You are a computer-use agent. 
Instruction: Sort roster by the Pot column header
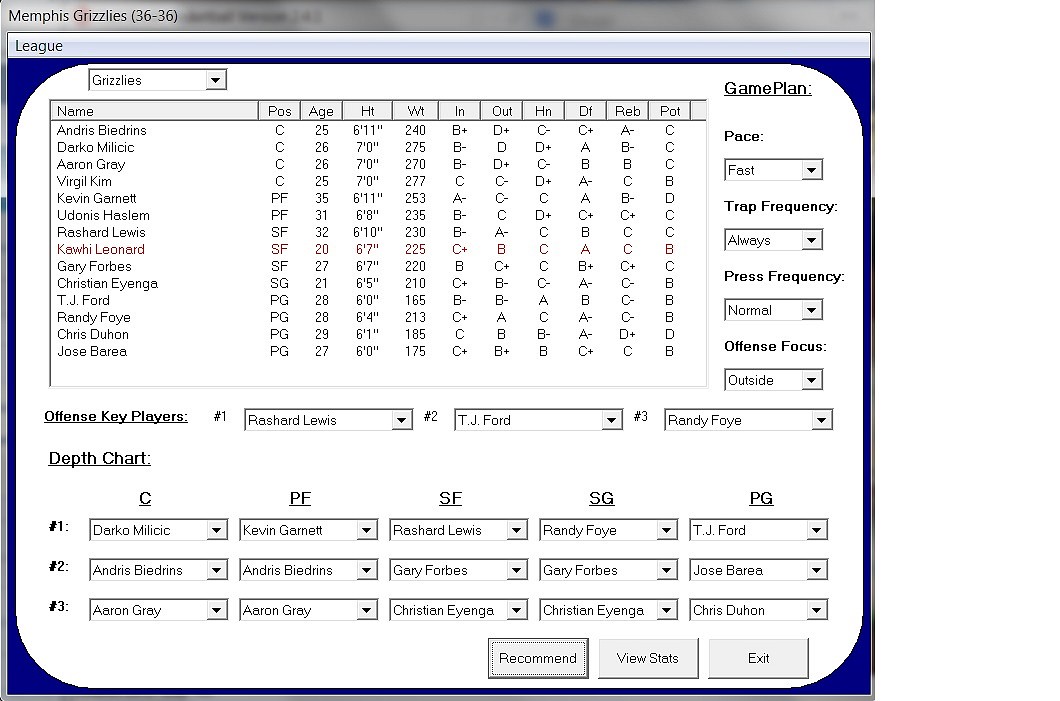[x=670, y=111]
